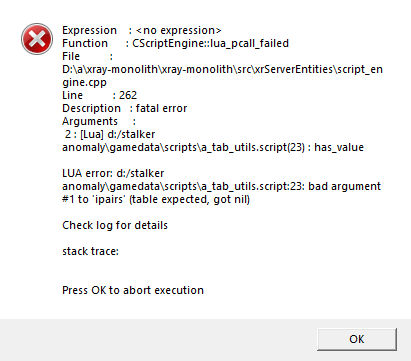This screenshot has width=411, height=361.
Task: Click the 'fatal error' description text
Action: point(161,108)
